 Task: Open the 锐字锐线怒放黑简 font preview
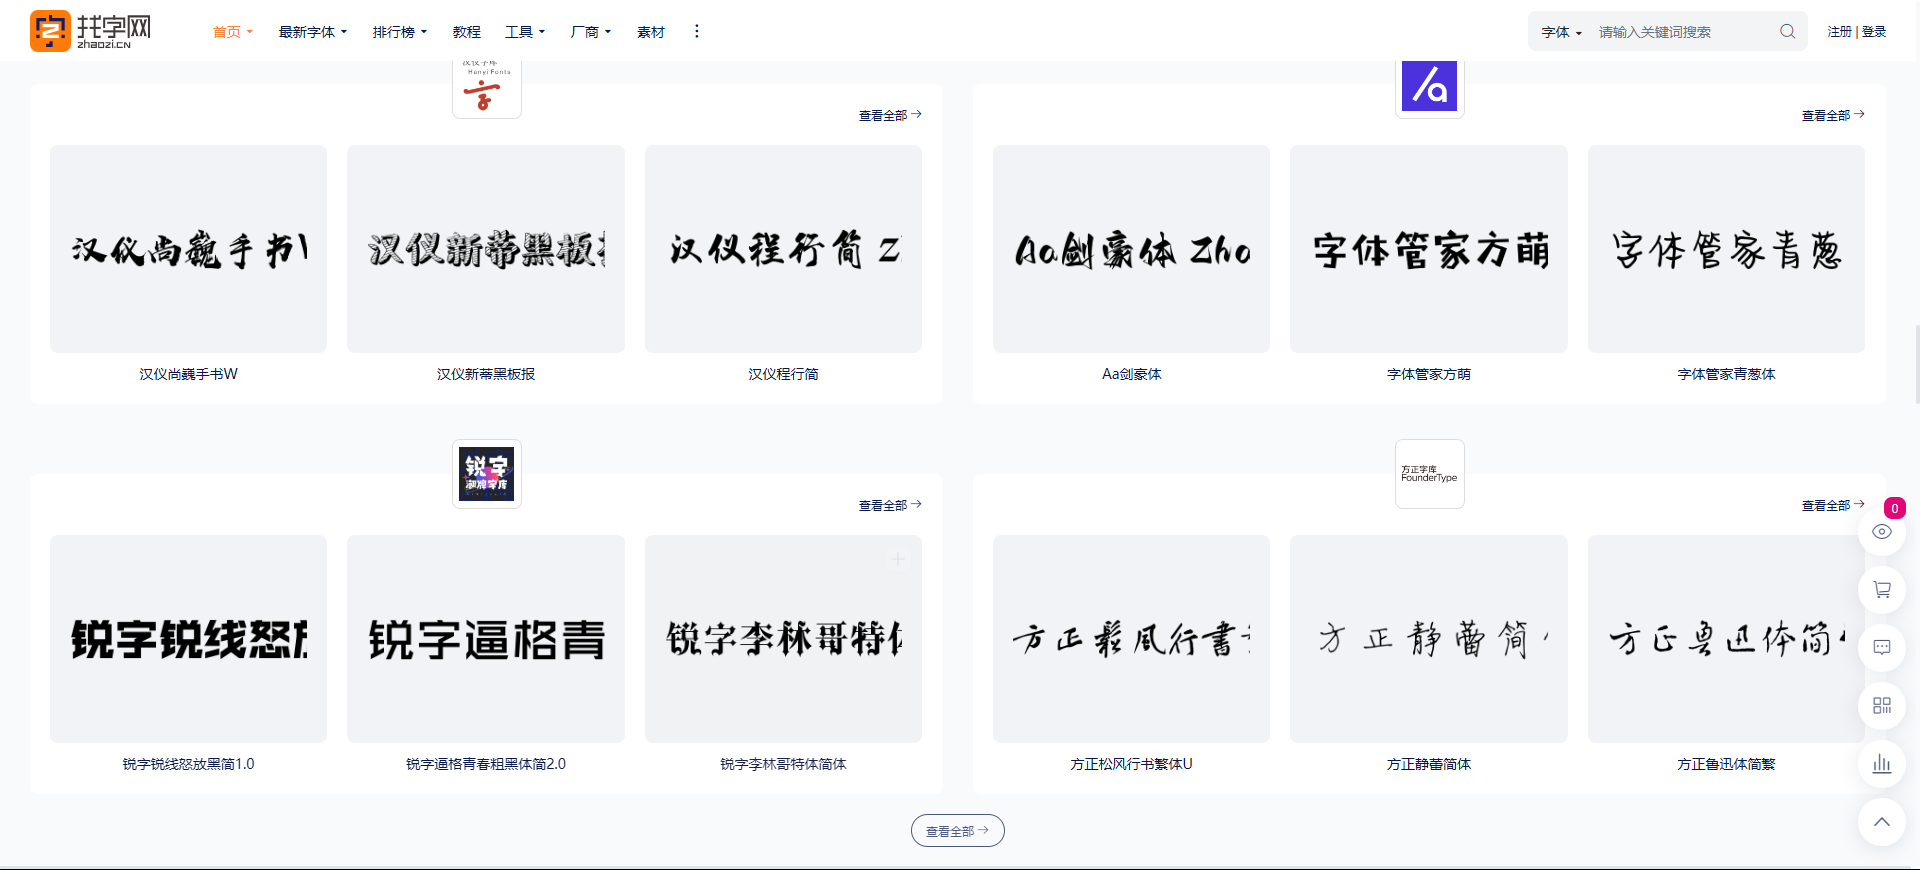pyautogui.click(x=189, y=639)
